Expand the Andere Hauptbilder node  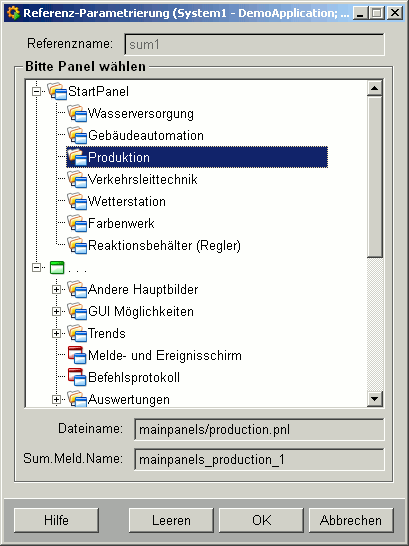[x=56, y=290]
